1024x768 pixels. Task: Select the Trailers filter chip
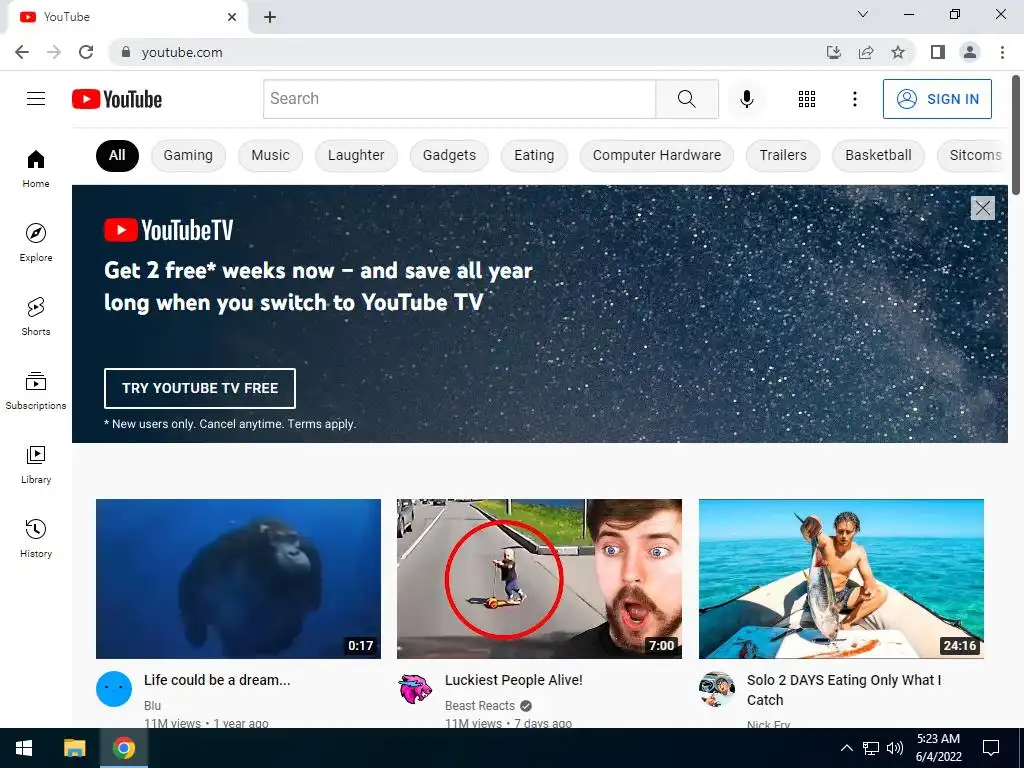point(783,155)
